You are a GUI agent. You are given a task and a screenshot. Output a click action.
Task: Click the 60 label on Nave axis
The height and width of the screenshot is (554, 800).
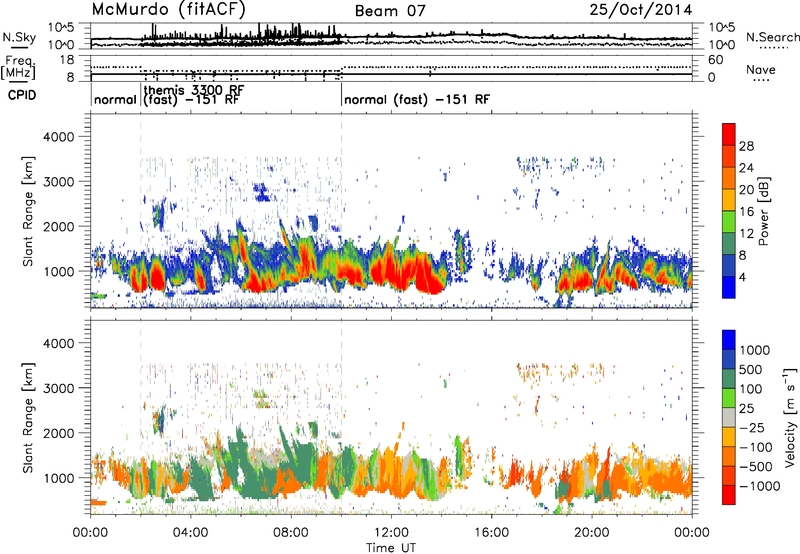[x=715, y=60]
